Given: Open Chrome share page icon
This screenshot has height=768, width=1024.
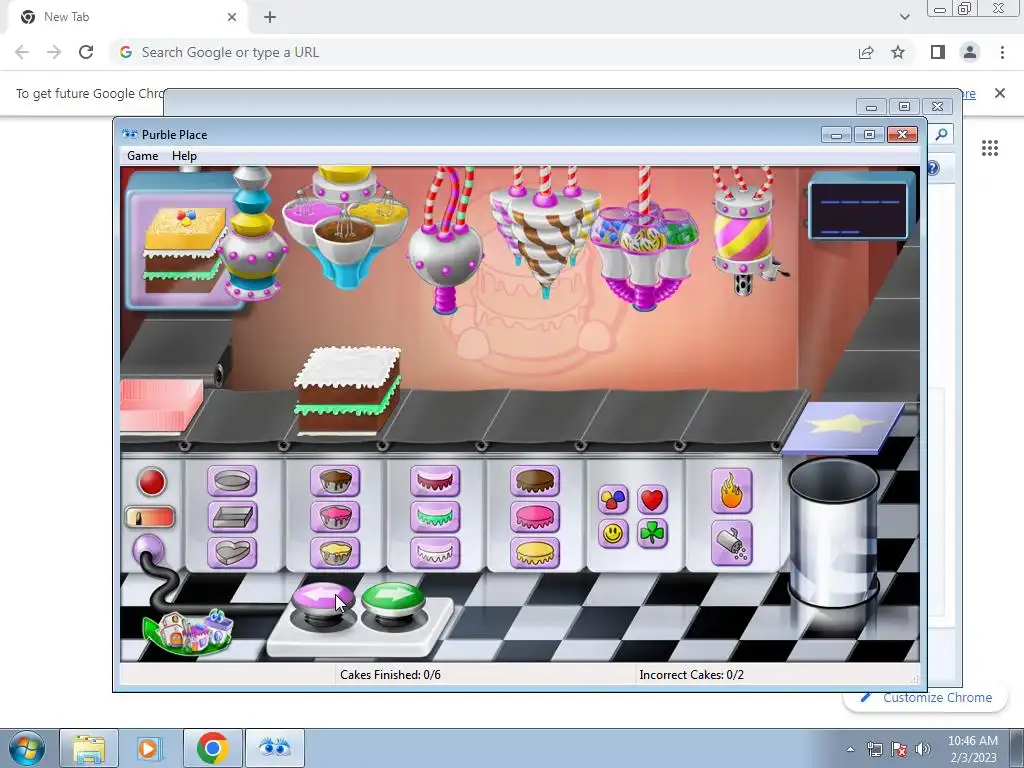Looking at the screenshot, I should pyautogui.click(x=866, y=52).
